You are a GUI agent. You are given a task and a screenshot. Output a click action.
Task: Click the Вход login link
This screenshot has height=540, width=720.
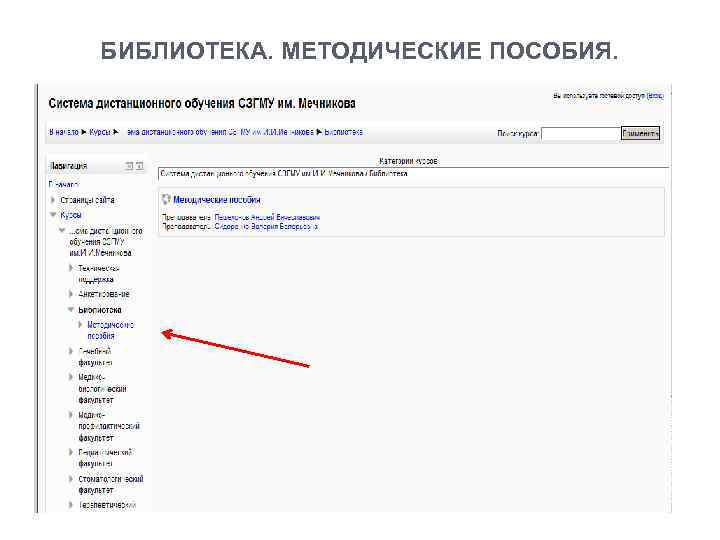coord(655,96)
